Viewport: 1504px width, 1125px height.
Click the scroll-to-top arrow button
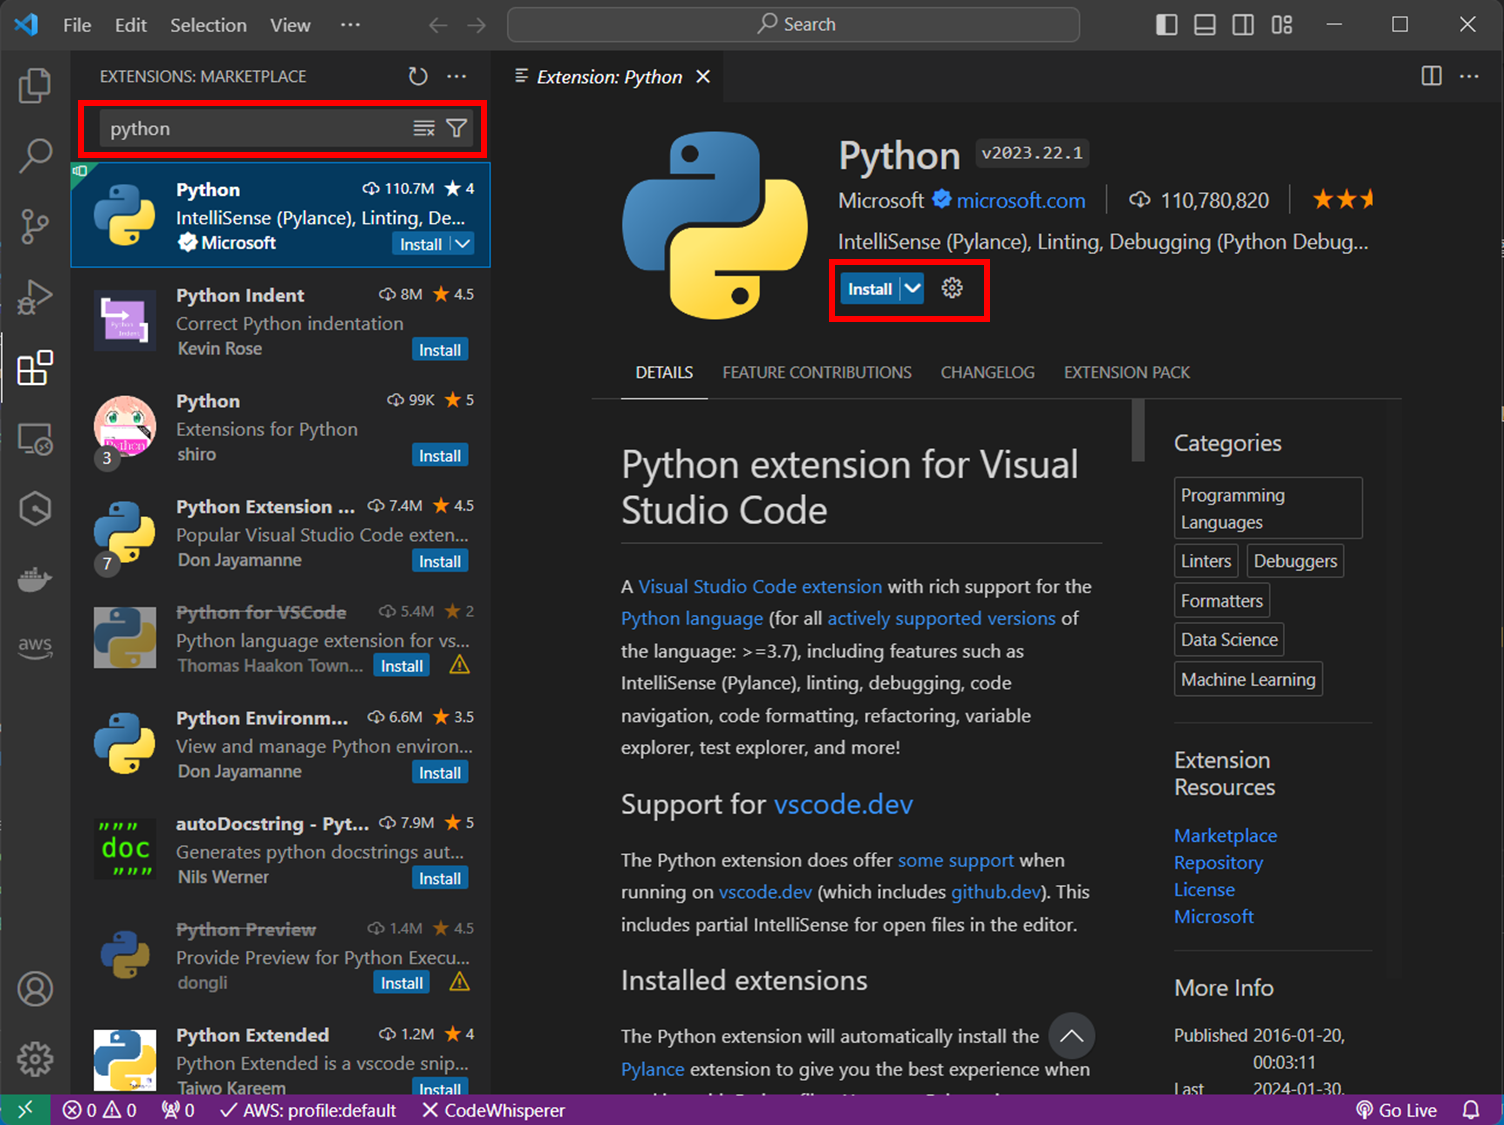click(1071, 1036)
